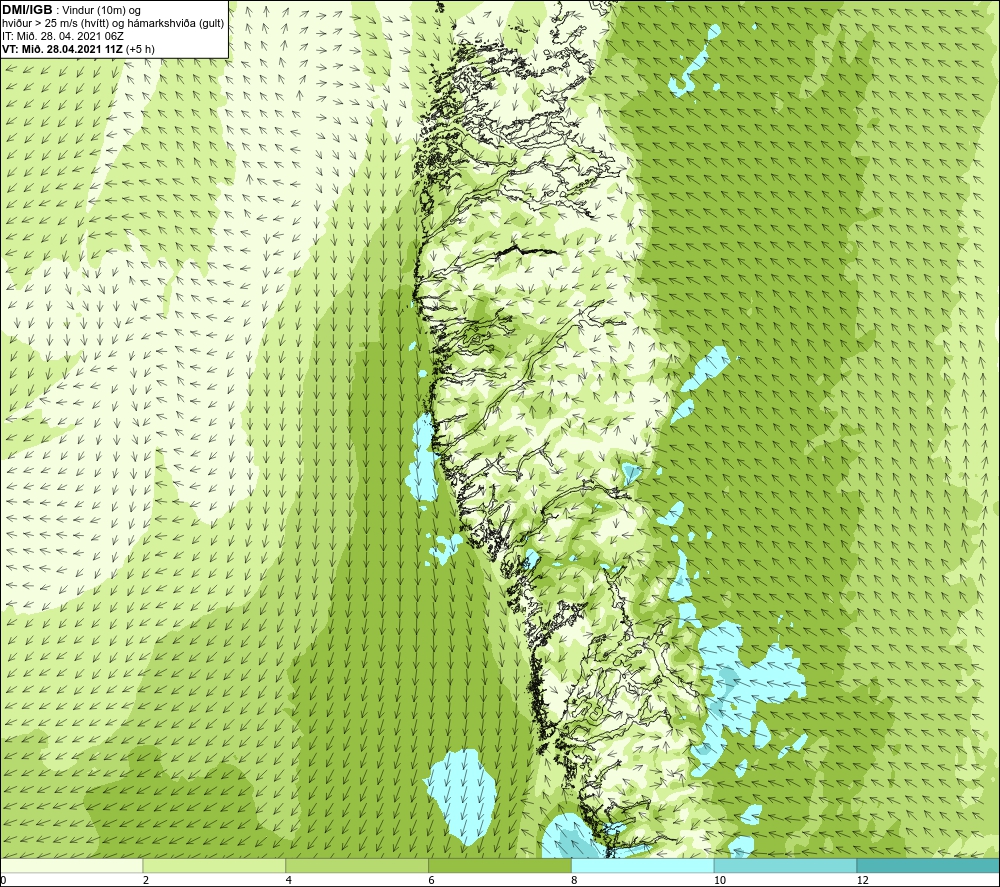
Task: Click the "VT: Mið. 28.04.2021 11Z" valid time
Action: (62, 49)
